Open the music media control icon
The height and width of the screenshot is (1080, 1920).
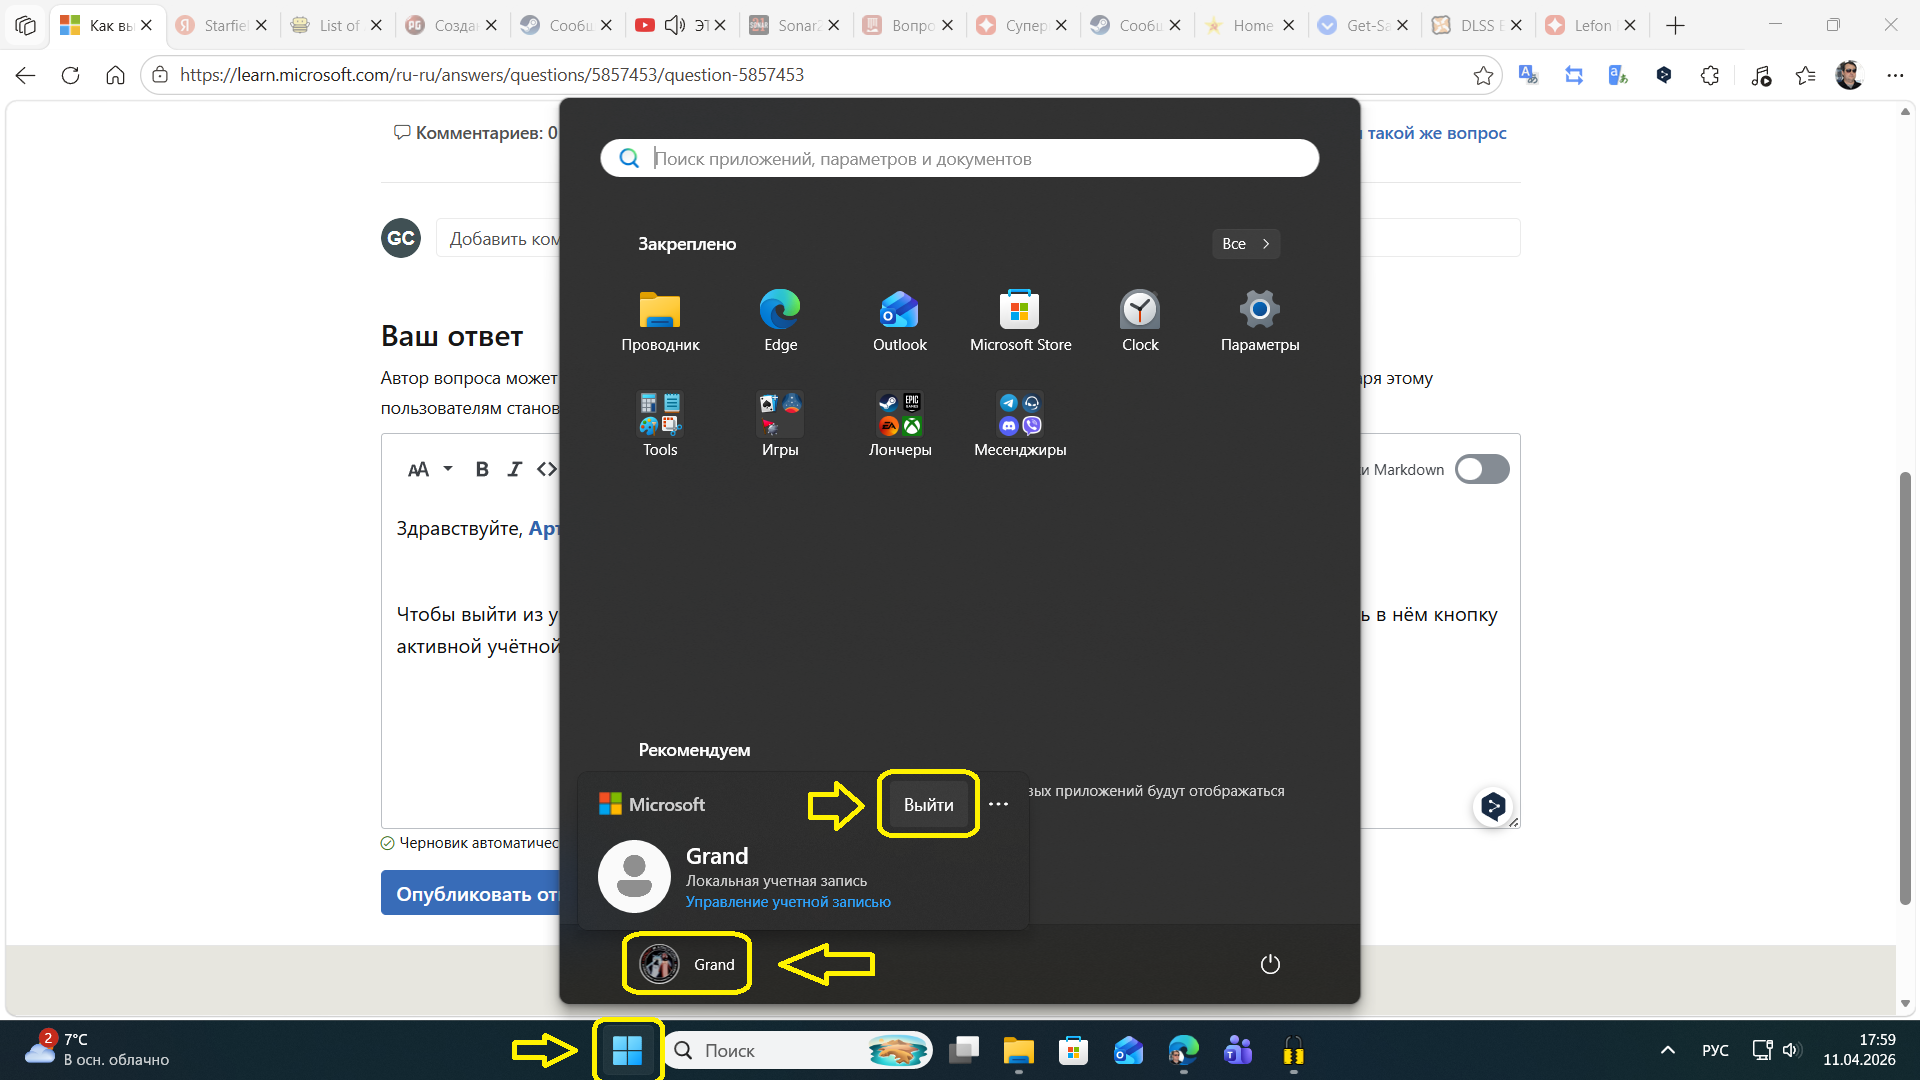pyautogui.click(x=1761, y=75)
